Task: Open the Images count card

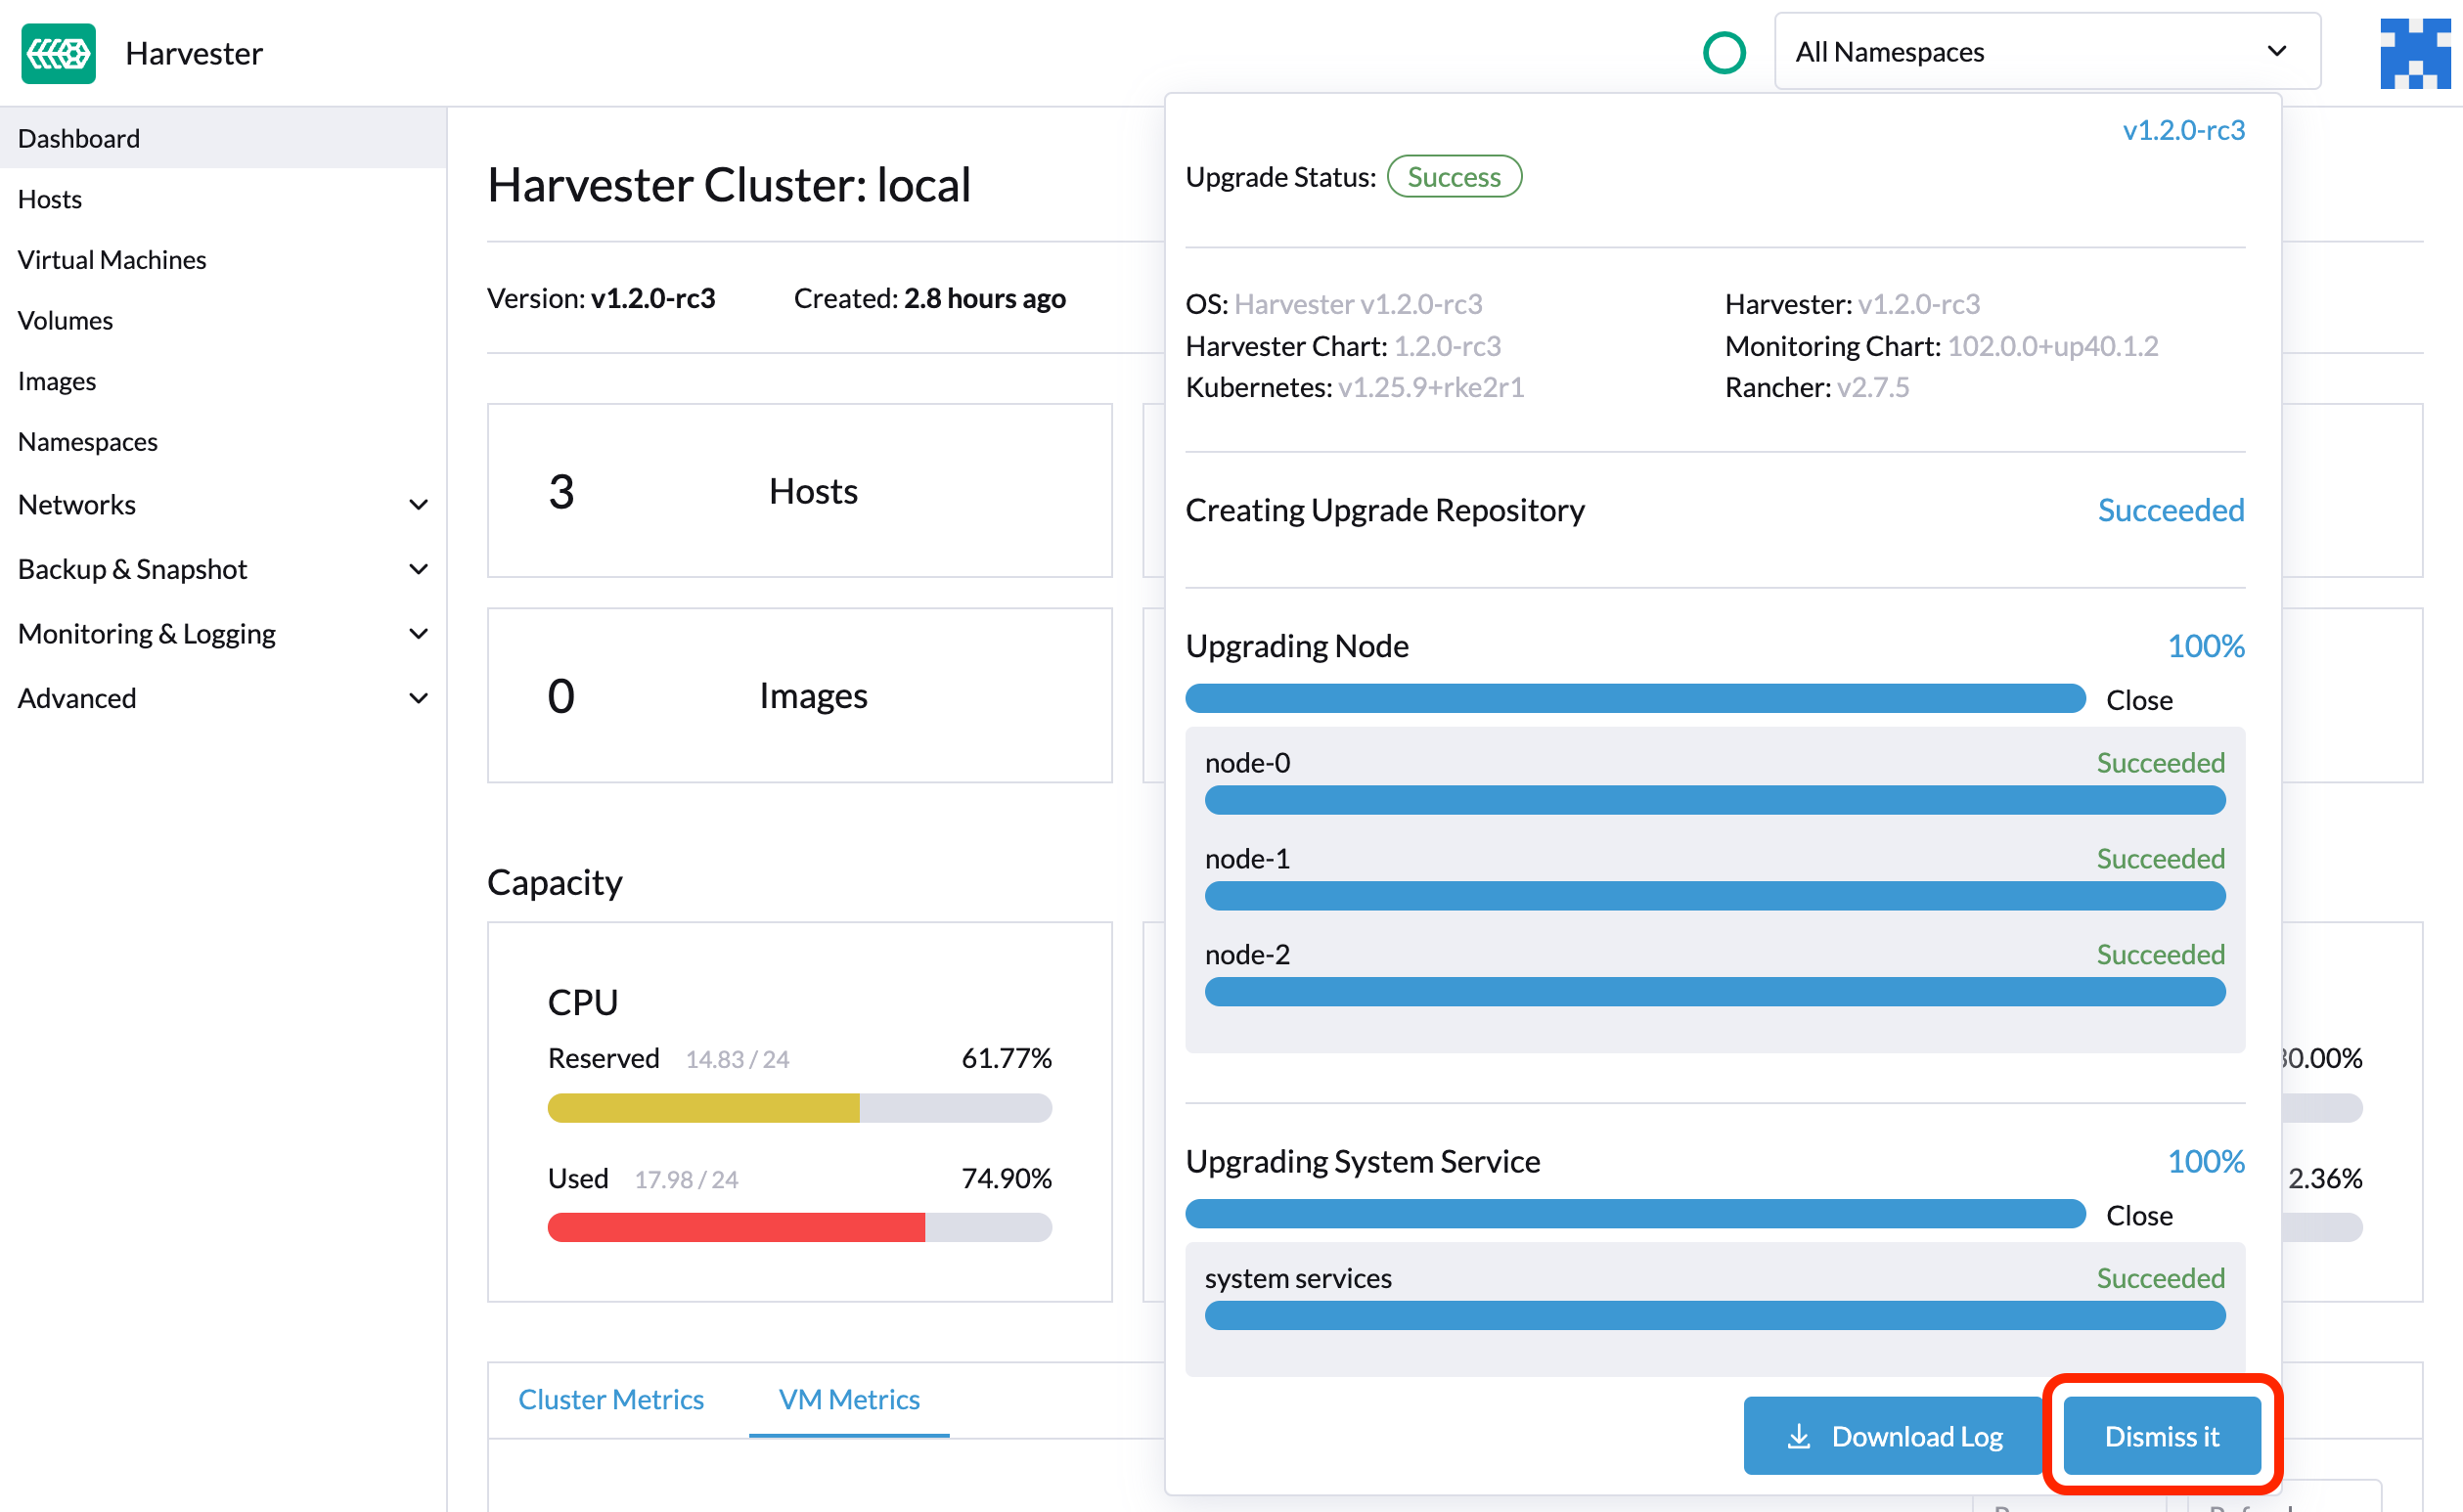Action: point(799,696)
